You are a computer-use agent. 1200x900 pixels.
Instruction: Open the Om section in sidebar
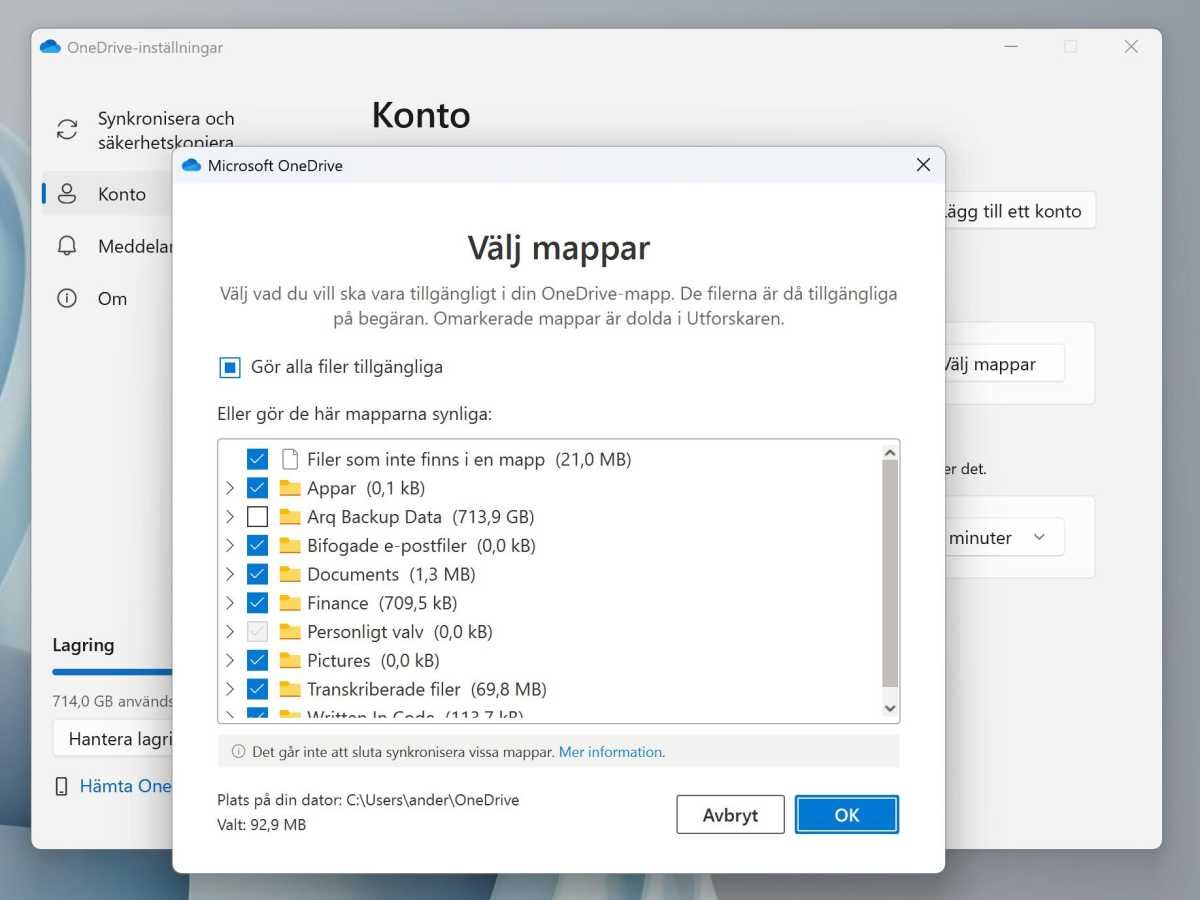click(x=113, y=298)
